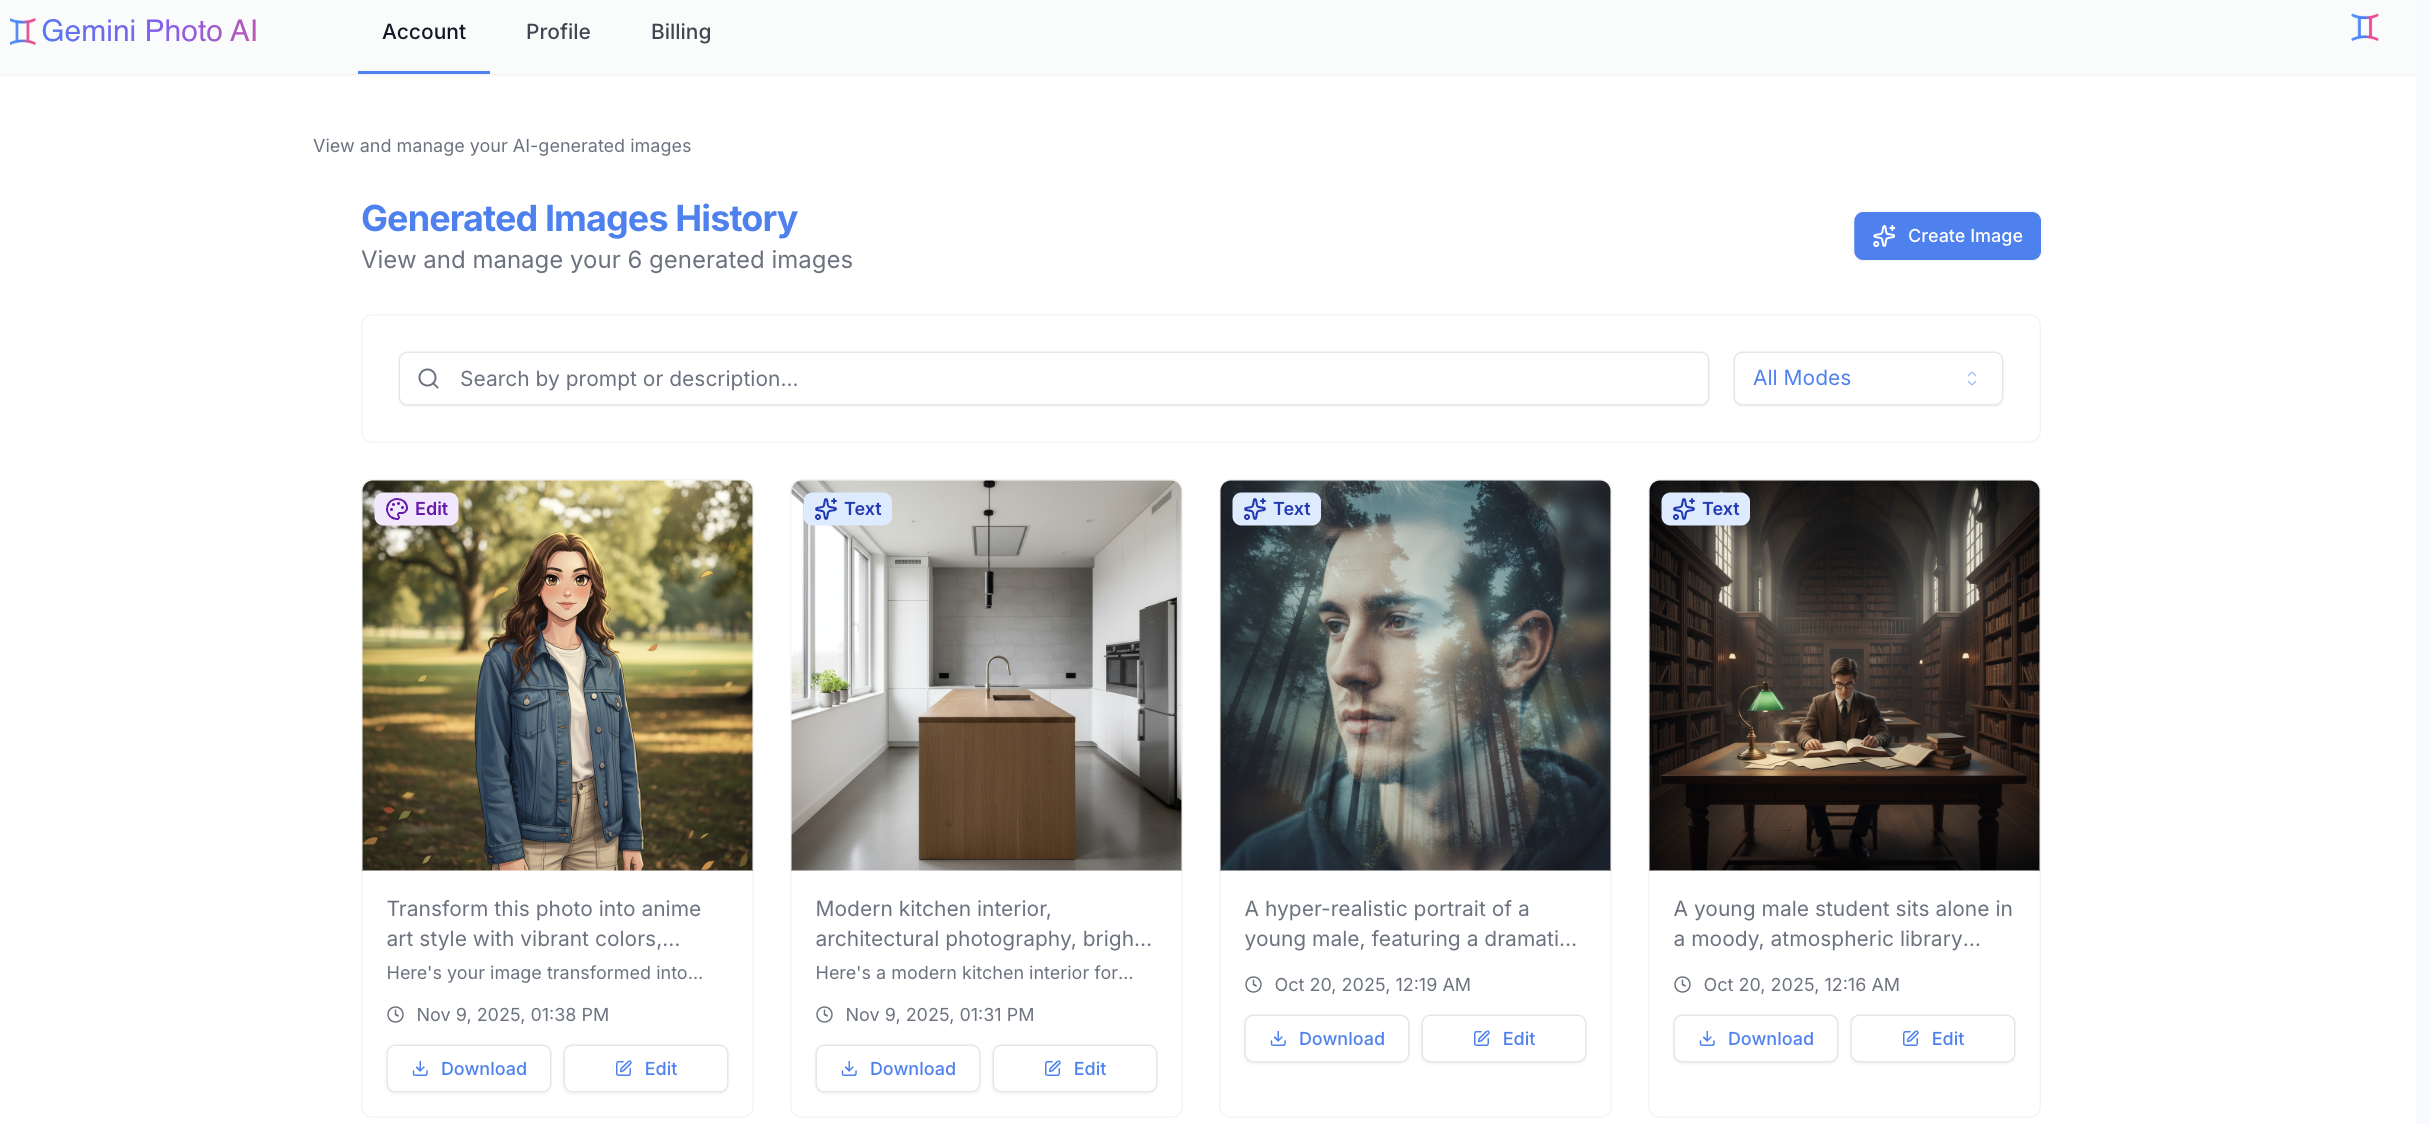Toggle the Edit badge on the anime image
Viewport: 2430px width, 1124px height.
[416, 508]
